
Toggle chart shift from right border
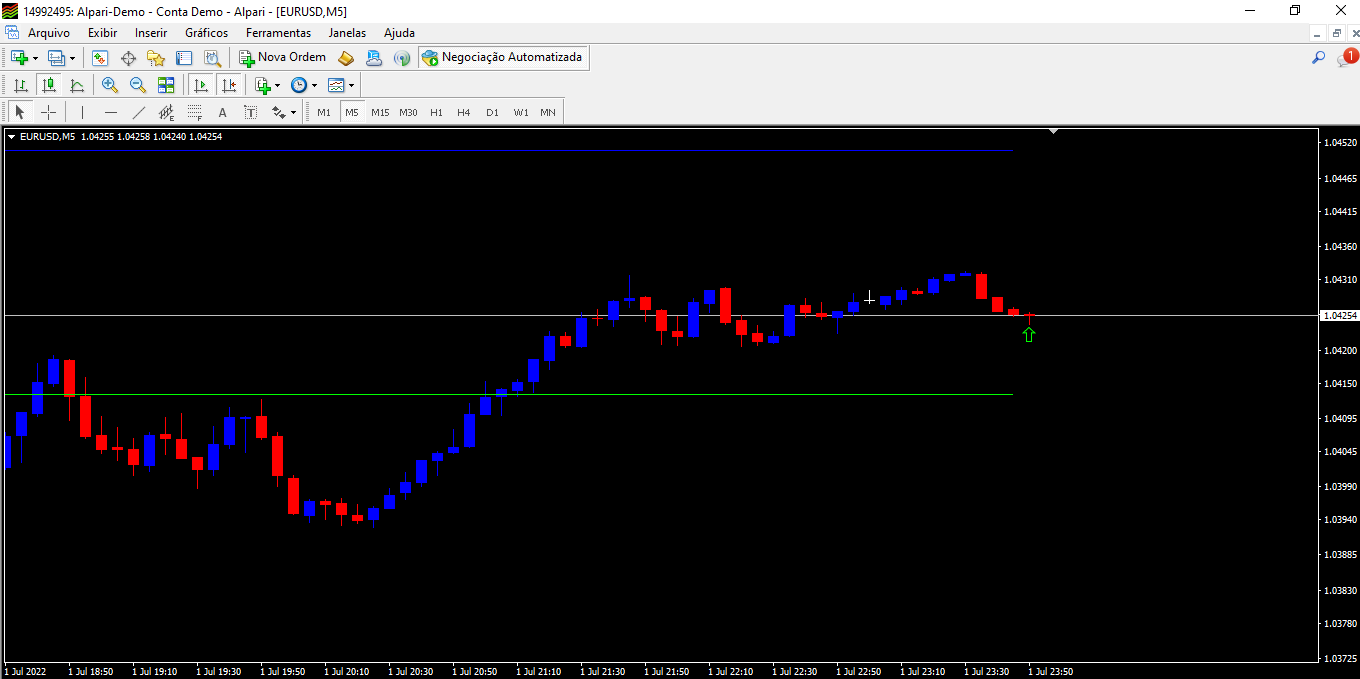[228, 85]
